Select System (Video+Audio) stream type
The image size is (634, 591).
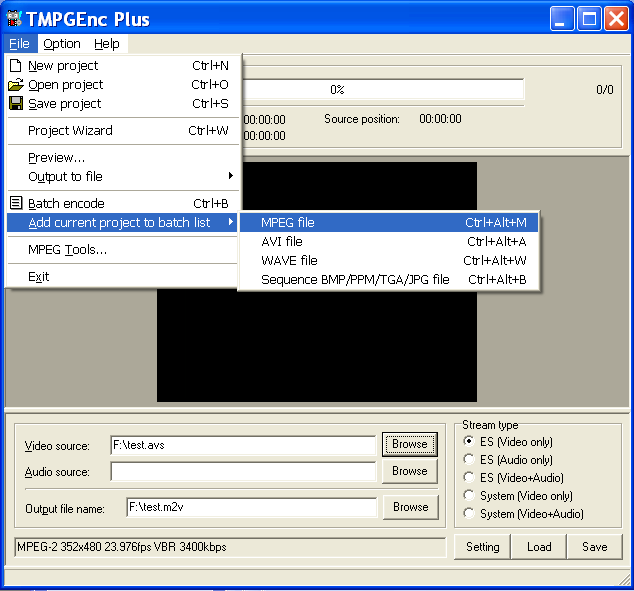point(524,513)
